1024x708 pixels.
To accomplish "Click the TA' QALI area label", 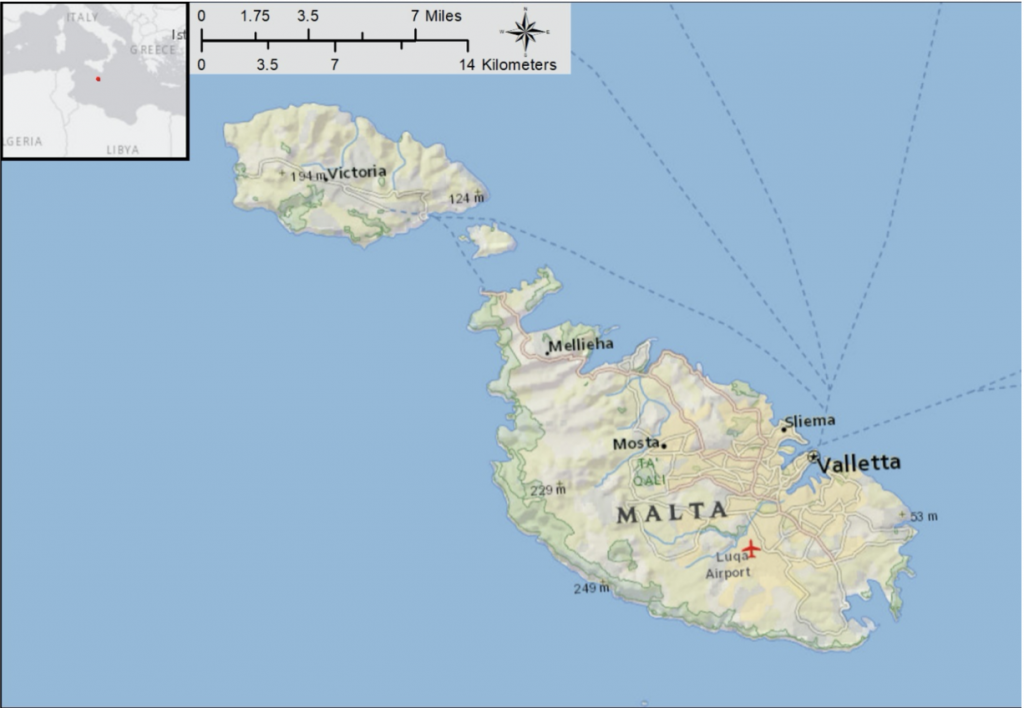I will (652, 469).
